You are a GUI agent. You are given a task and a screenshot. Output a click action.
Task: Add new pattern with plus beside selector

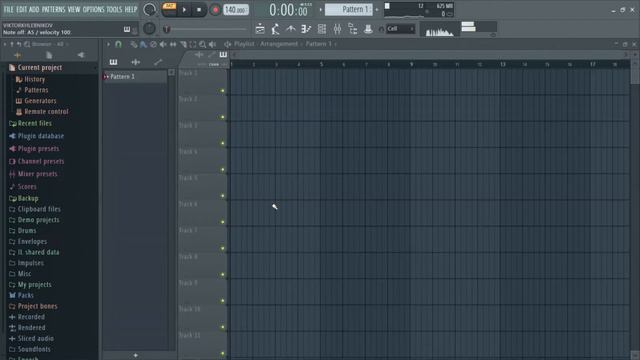coord(376,9)
